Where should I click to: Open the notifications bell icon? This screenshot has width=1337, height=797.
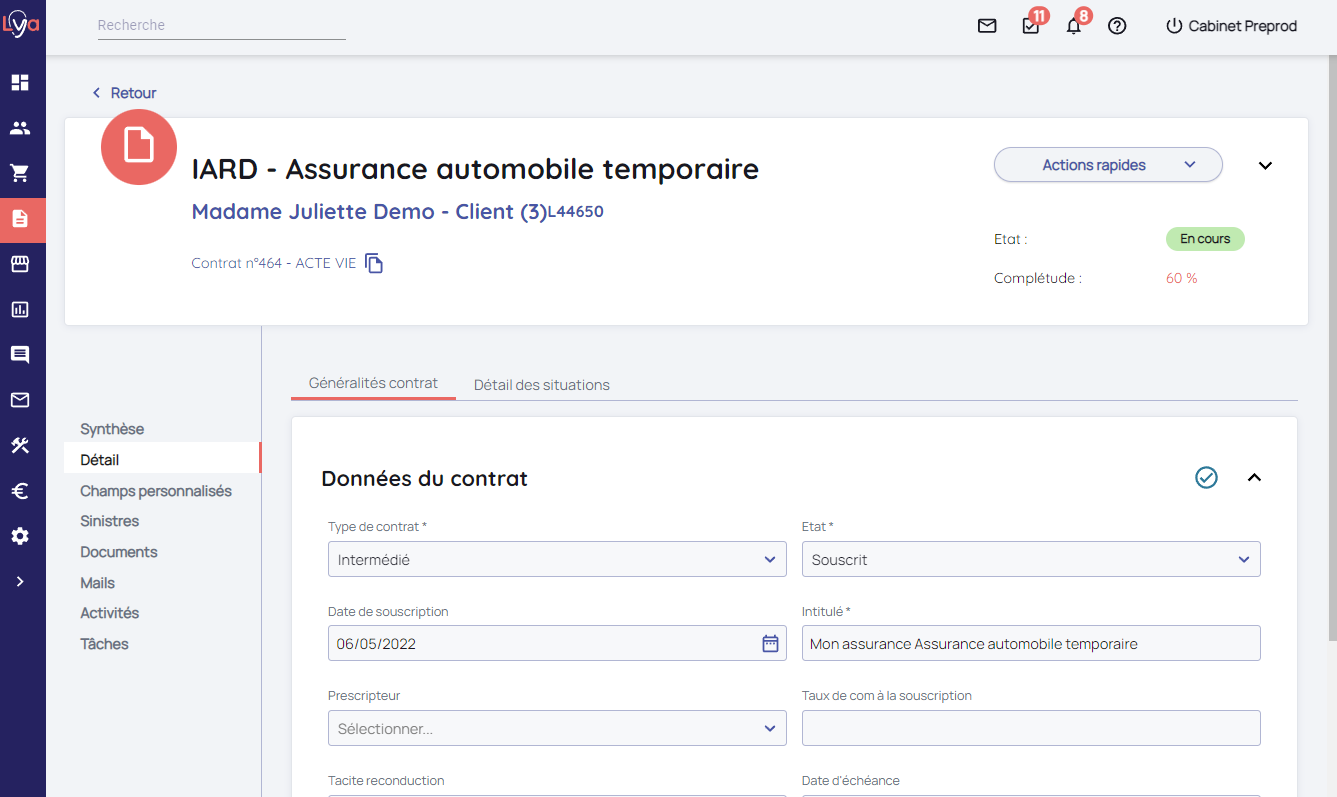(x=1074, y=27)
